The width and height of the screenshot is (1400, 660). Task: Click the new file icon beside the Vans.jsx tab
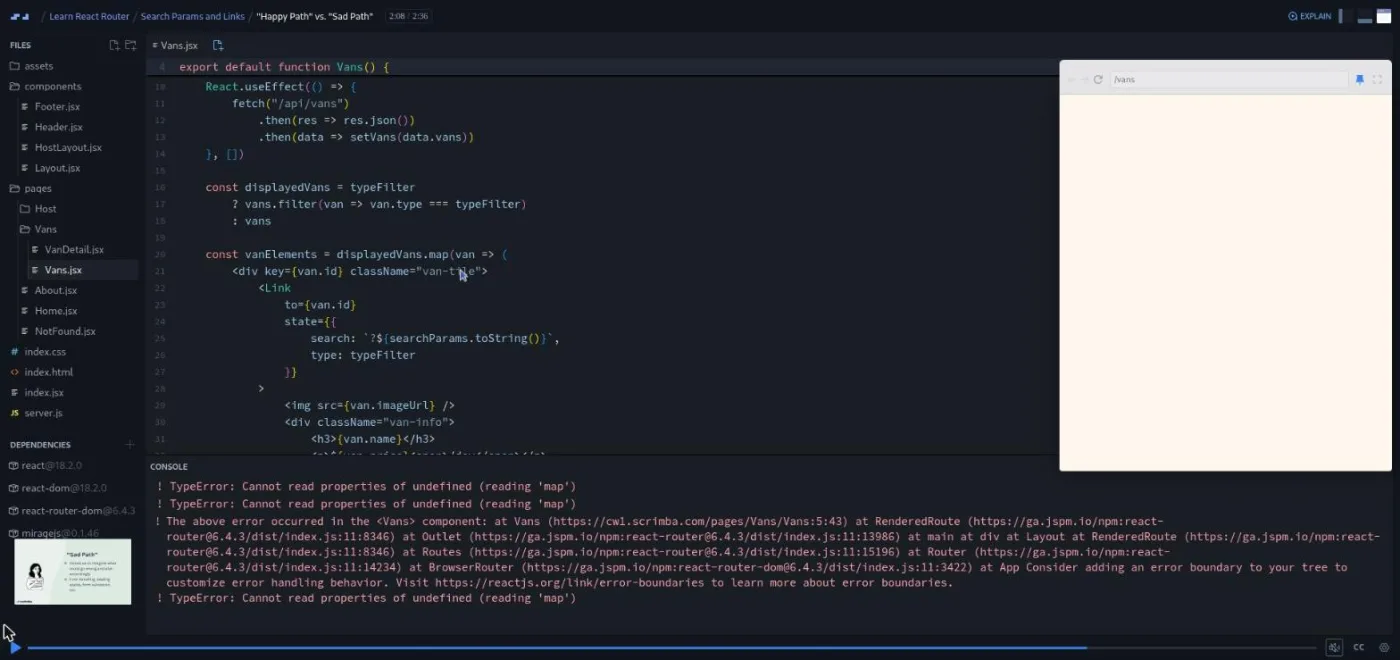tap(218, 45)
